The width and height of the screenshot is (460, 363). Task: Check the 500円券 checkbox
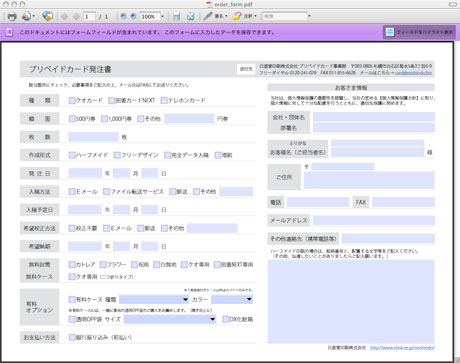click(x=72, y=119)
